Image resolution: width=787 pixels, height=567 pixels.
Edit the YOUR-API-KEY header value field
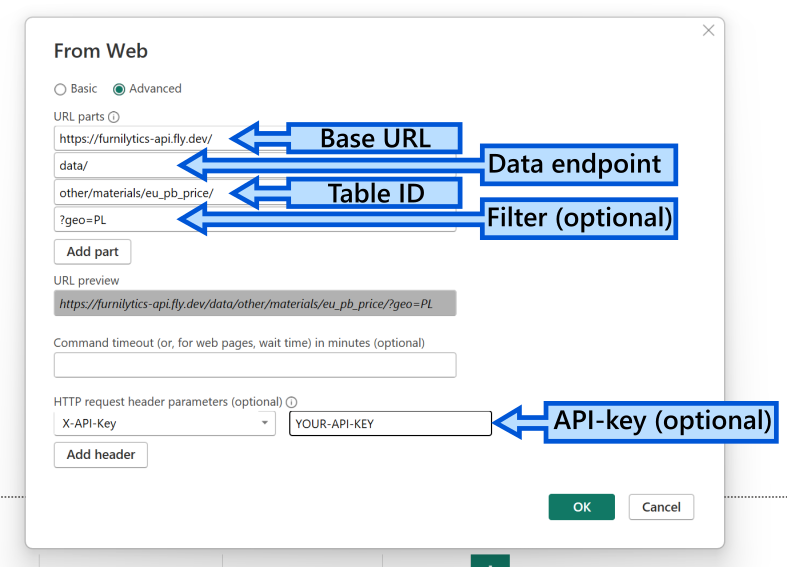(x=390, y=423)
